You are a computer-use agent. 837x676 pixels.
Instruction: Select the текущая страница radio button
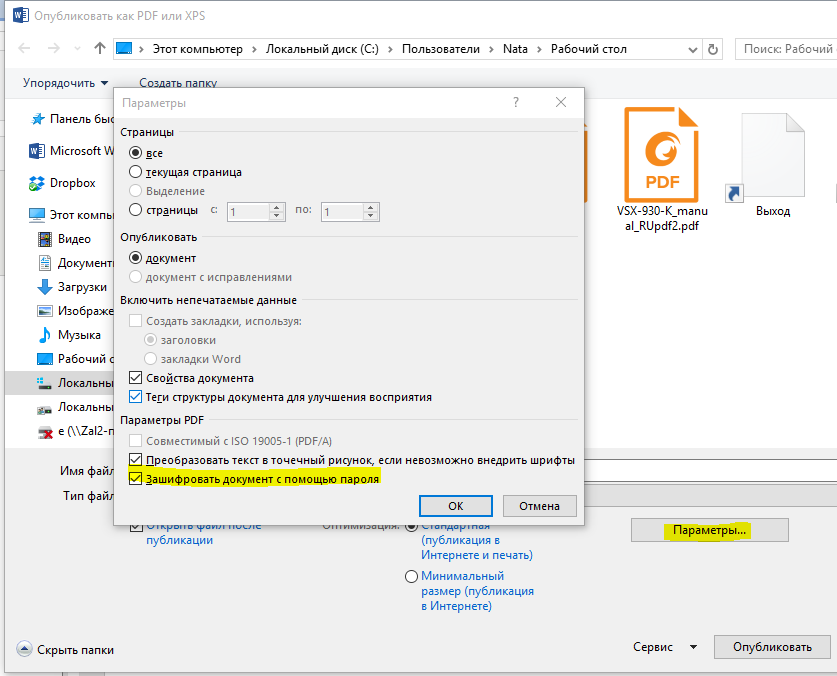pos(136,172)
